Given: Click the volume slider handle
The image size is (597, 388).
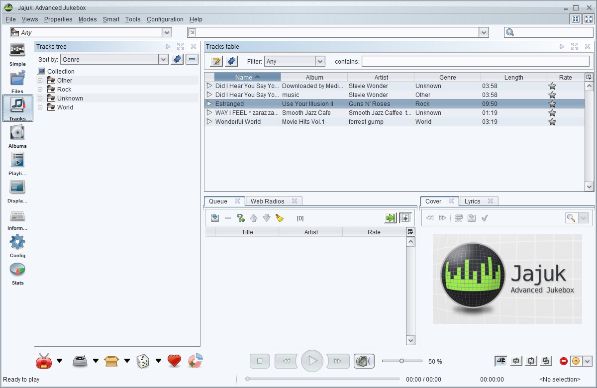Looking at the screenshot, I should click(401, 361).
